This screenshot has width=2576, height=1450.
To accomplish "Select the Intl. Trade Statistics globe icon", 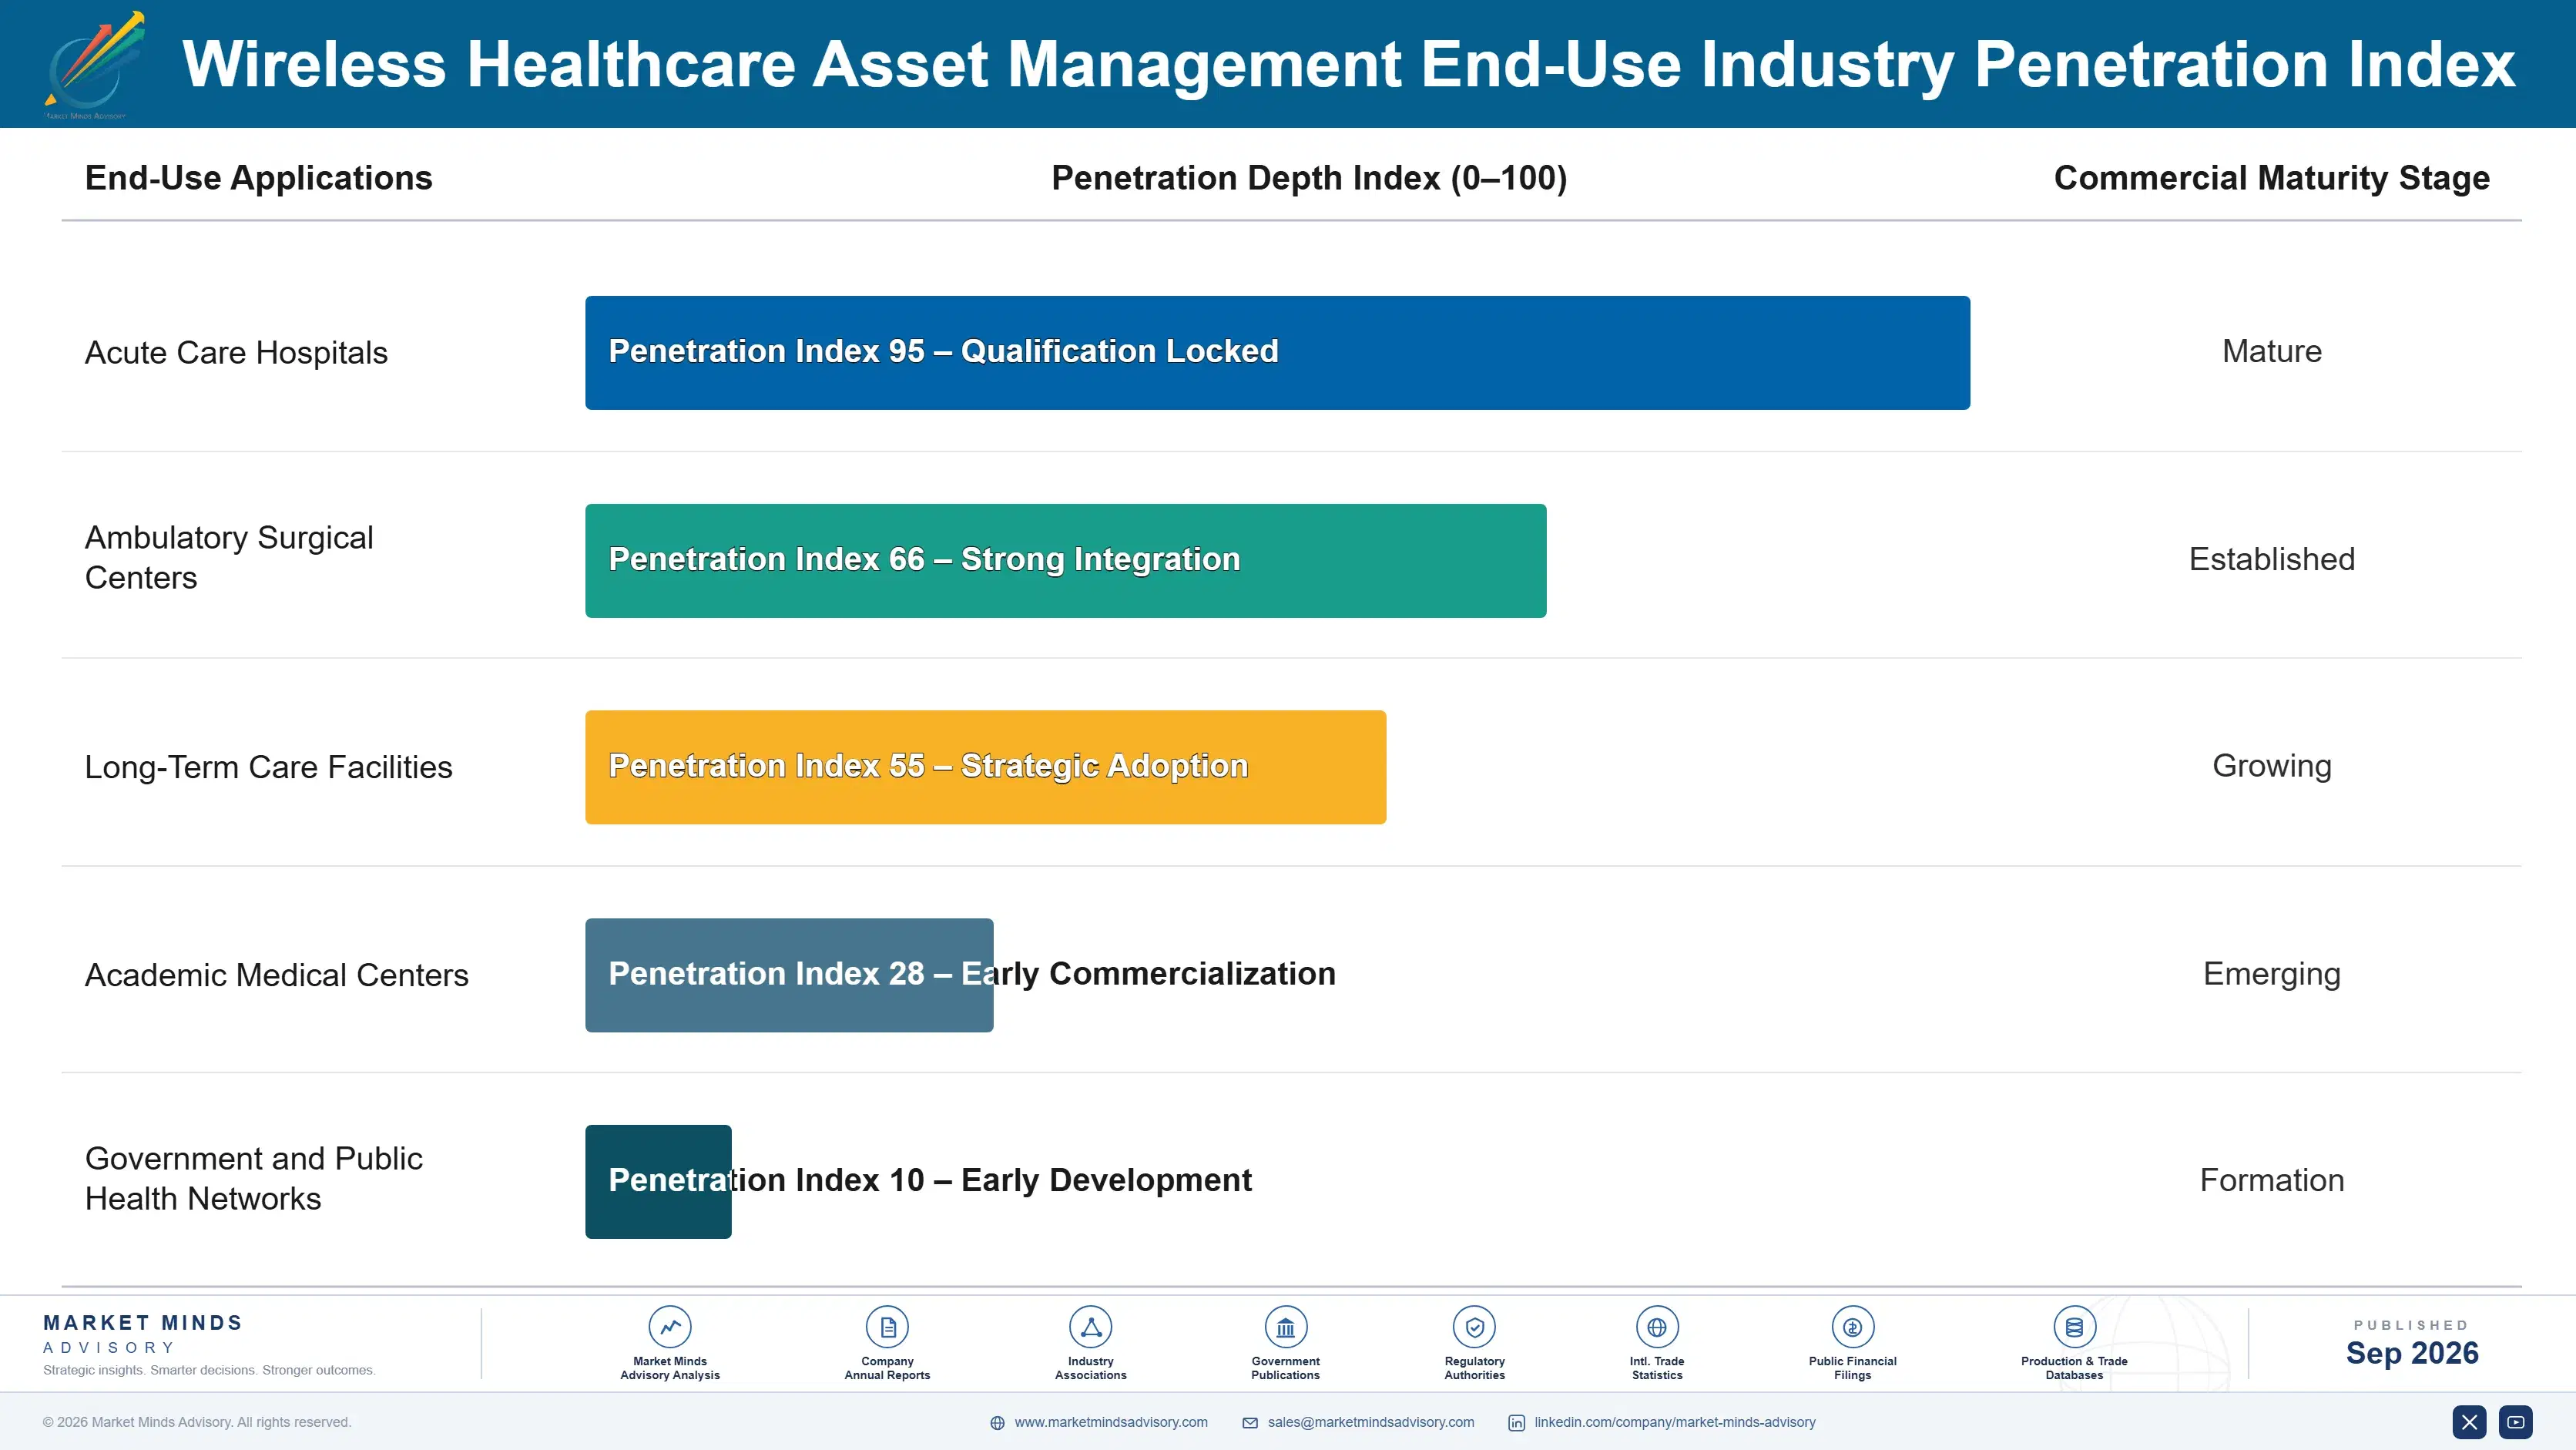I will tap(1657, 1327).
